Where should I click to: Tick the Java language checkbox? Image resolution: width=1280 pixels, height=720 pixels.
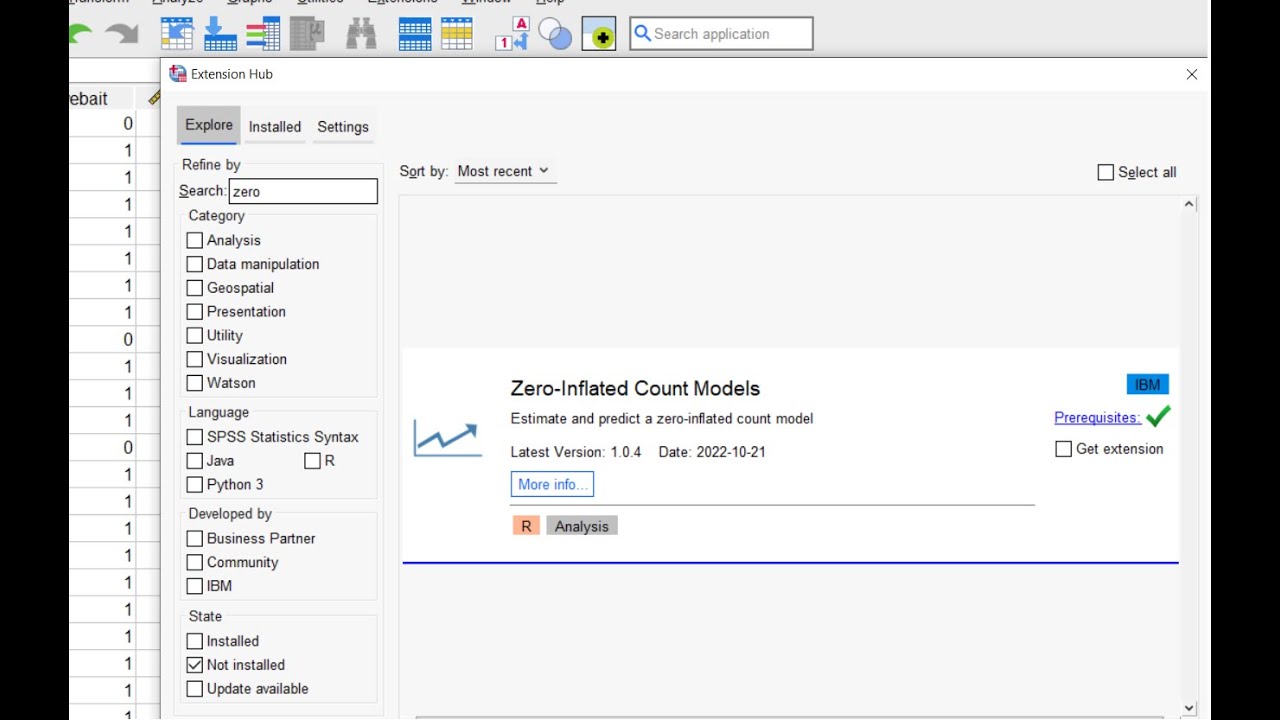pyautogui.click(x=195, y=461)
